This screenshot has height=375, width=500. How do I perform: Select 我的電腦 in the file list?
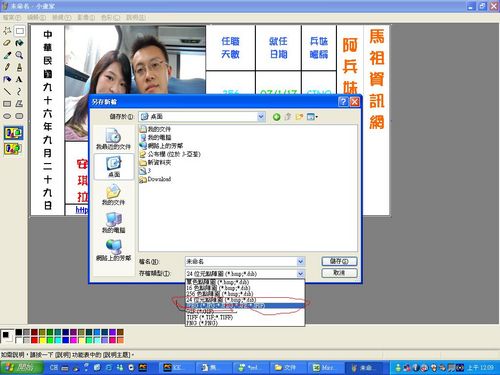point(156,137)
